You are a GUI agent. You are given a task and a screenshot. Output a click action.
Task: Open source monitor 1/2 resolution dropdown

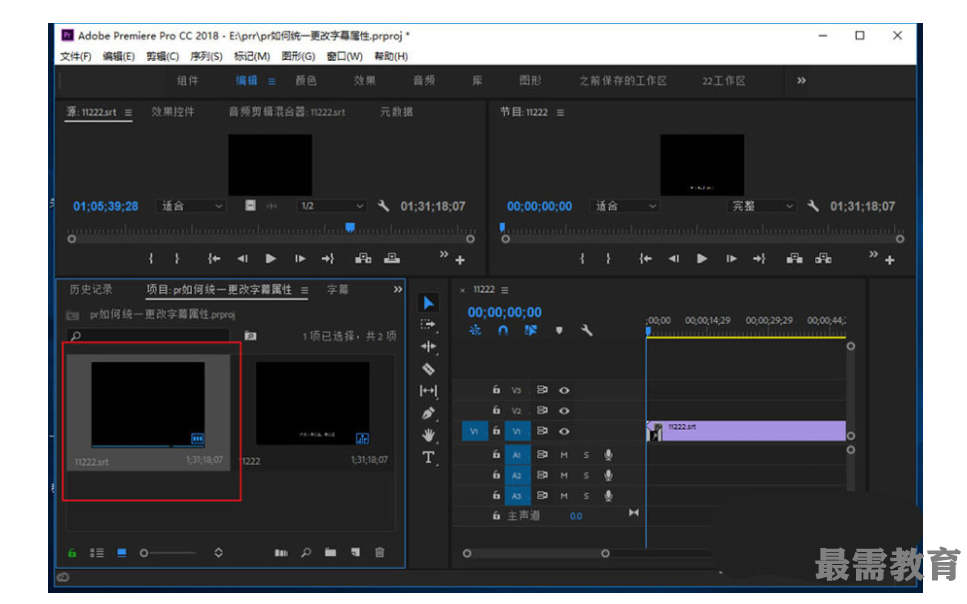332,206
